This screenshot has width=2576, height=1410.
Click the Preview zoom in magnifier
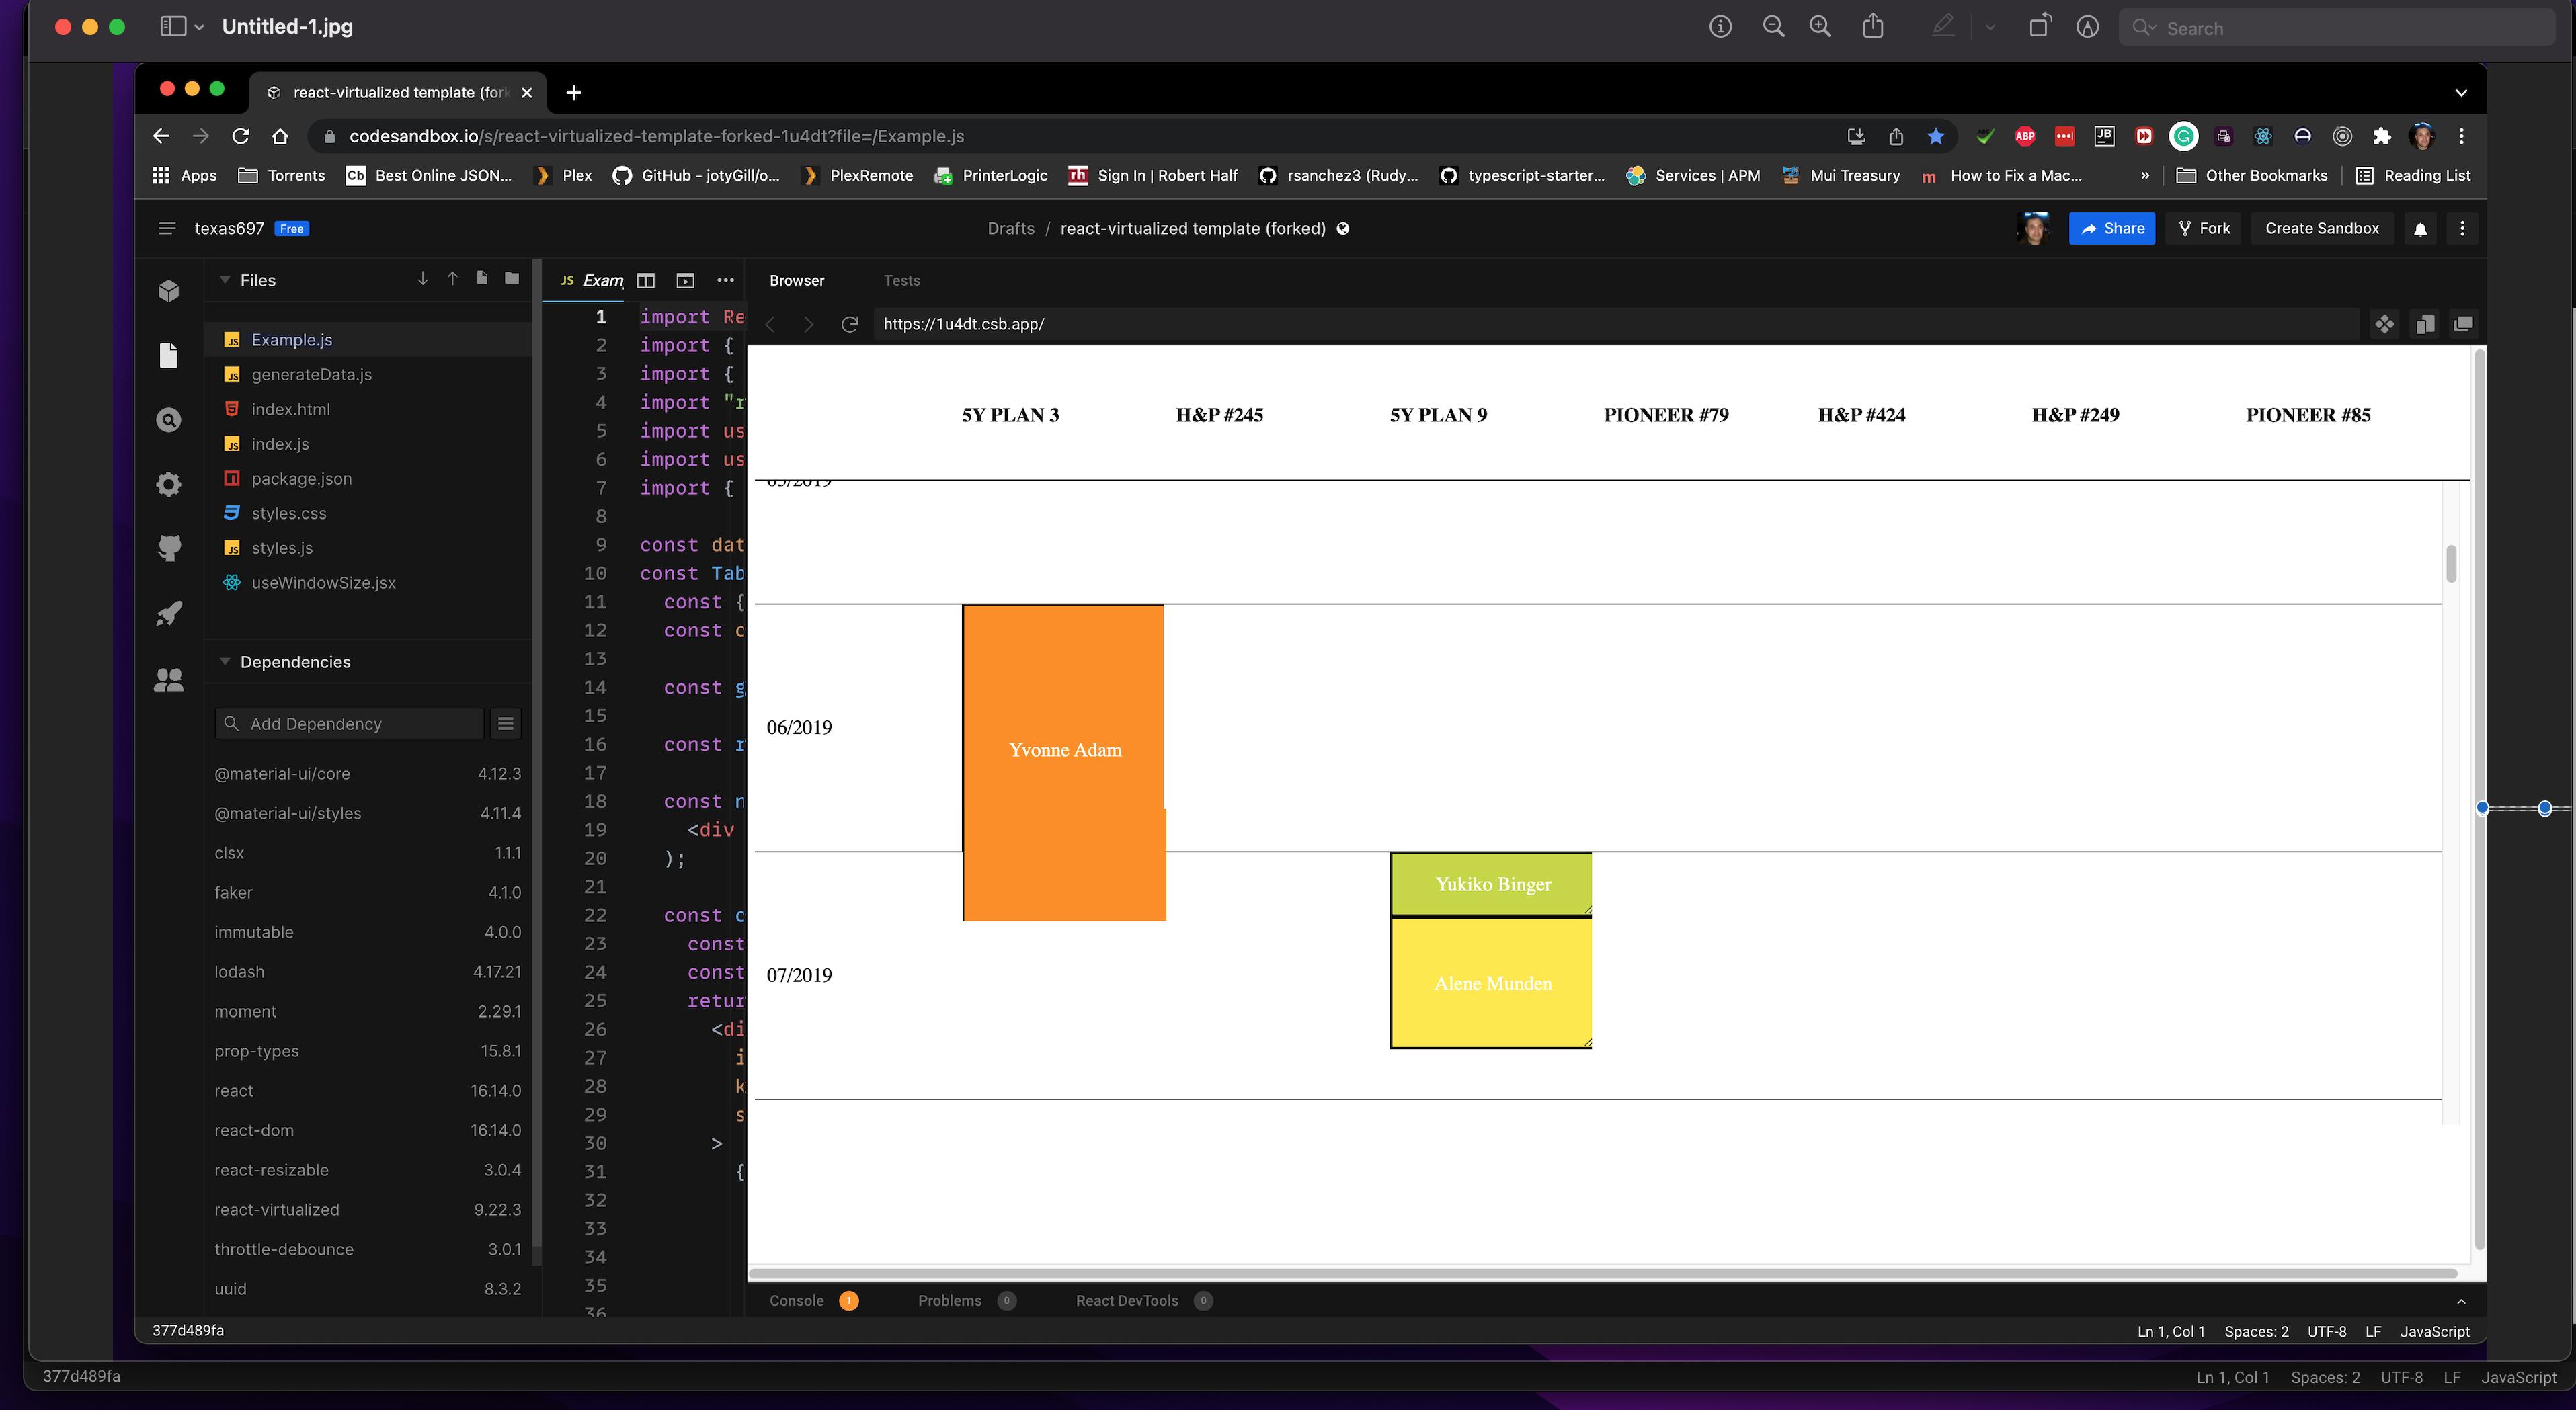(1821, 27)
